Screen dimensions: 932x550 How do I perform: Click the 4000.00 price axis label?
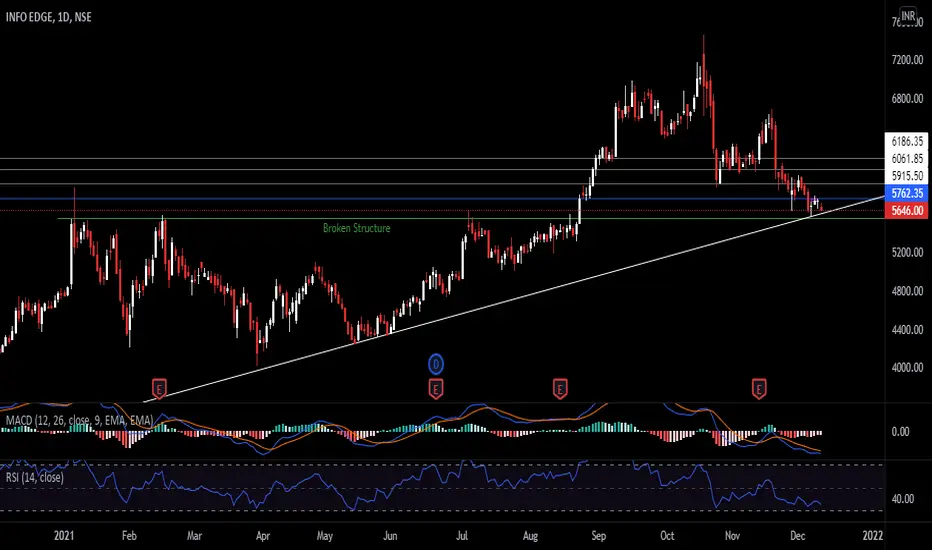click(907, 367)
